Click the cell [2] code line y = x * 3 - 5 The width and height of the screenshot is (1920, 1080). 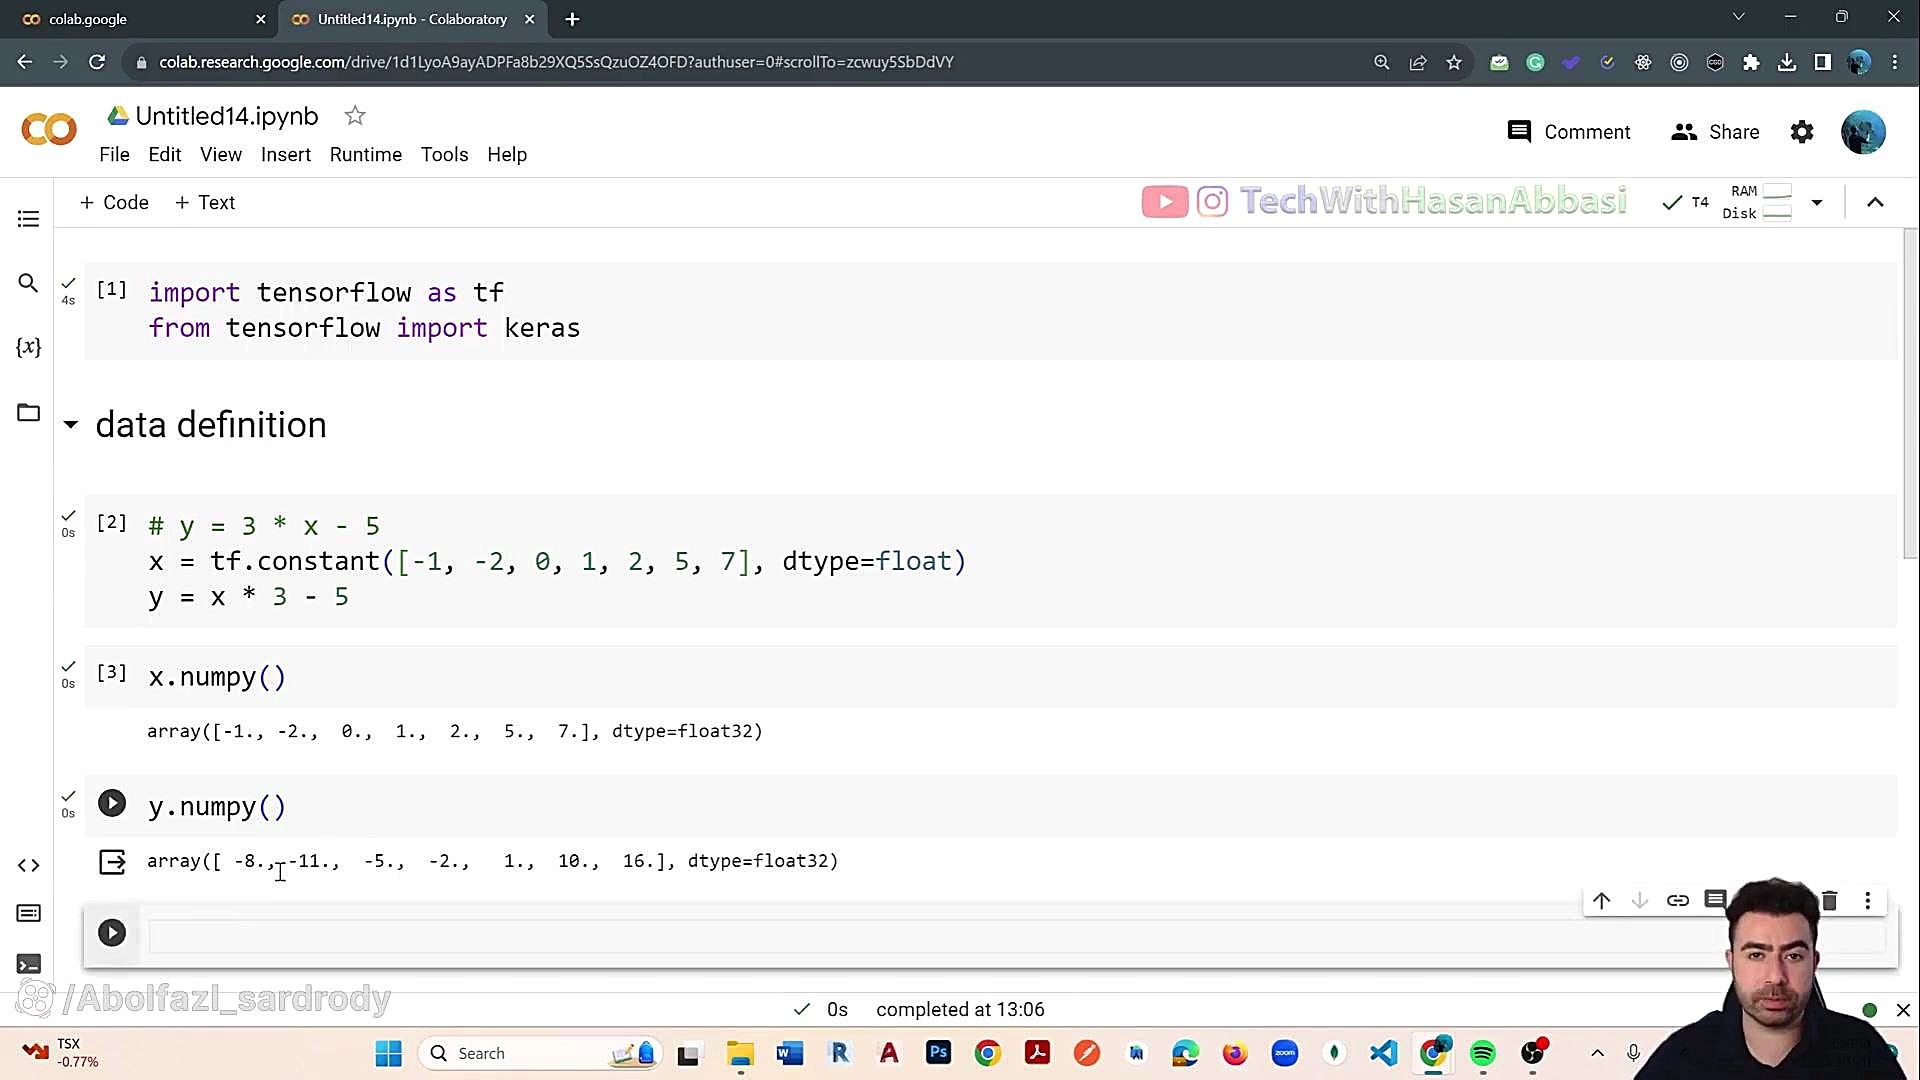tap(248, 597)
